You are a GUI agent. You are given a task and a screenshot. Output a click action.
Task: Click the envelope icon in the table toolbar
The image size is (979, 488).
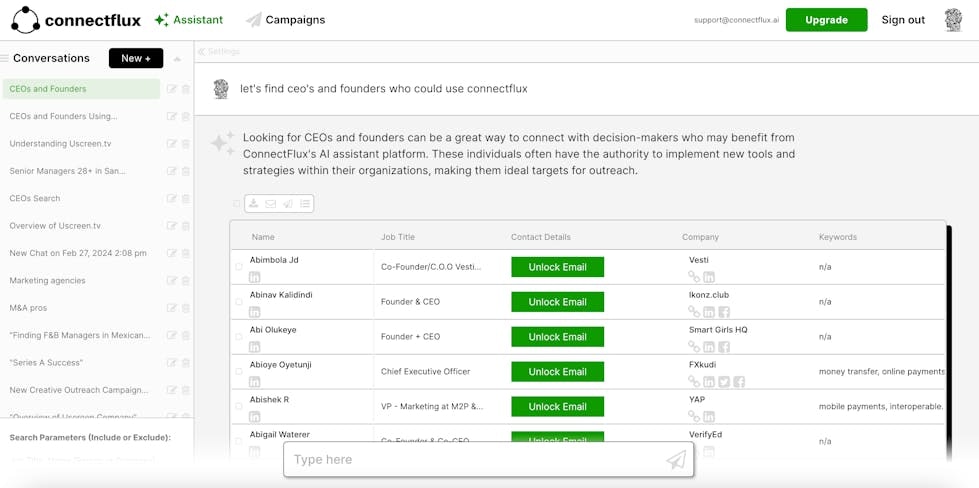[x=271, y=204]
